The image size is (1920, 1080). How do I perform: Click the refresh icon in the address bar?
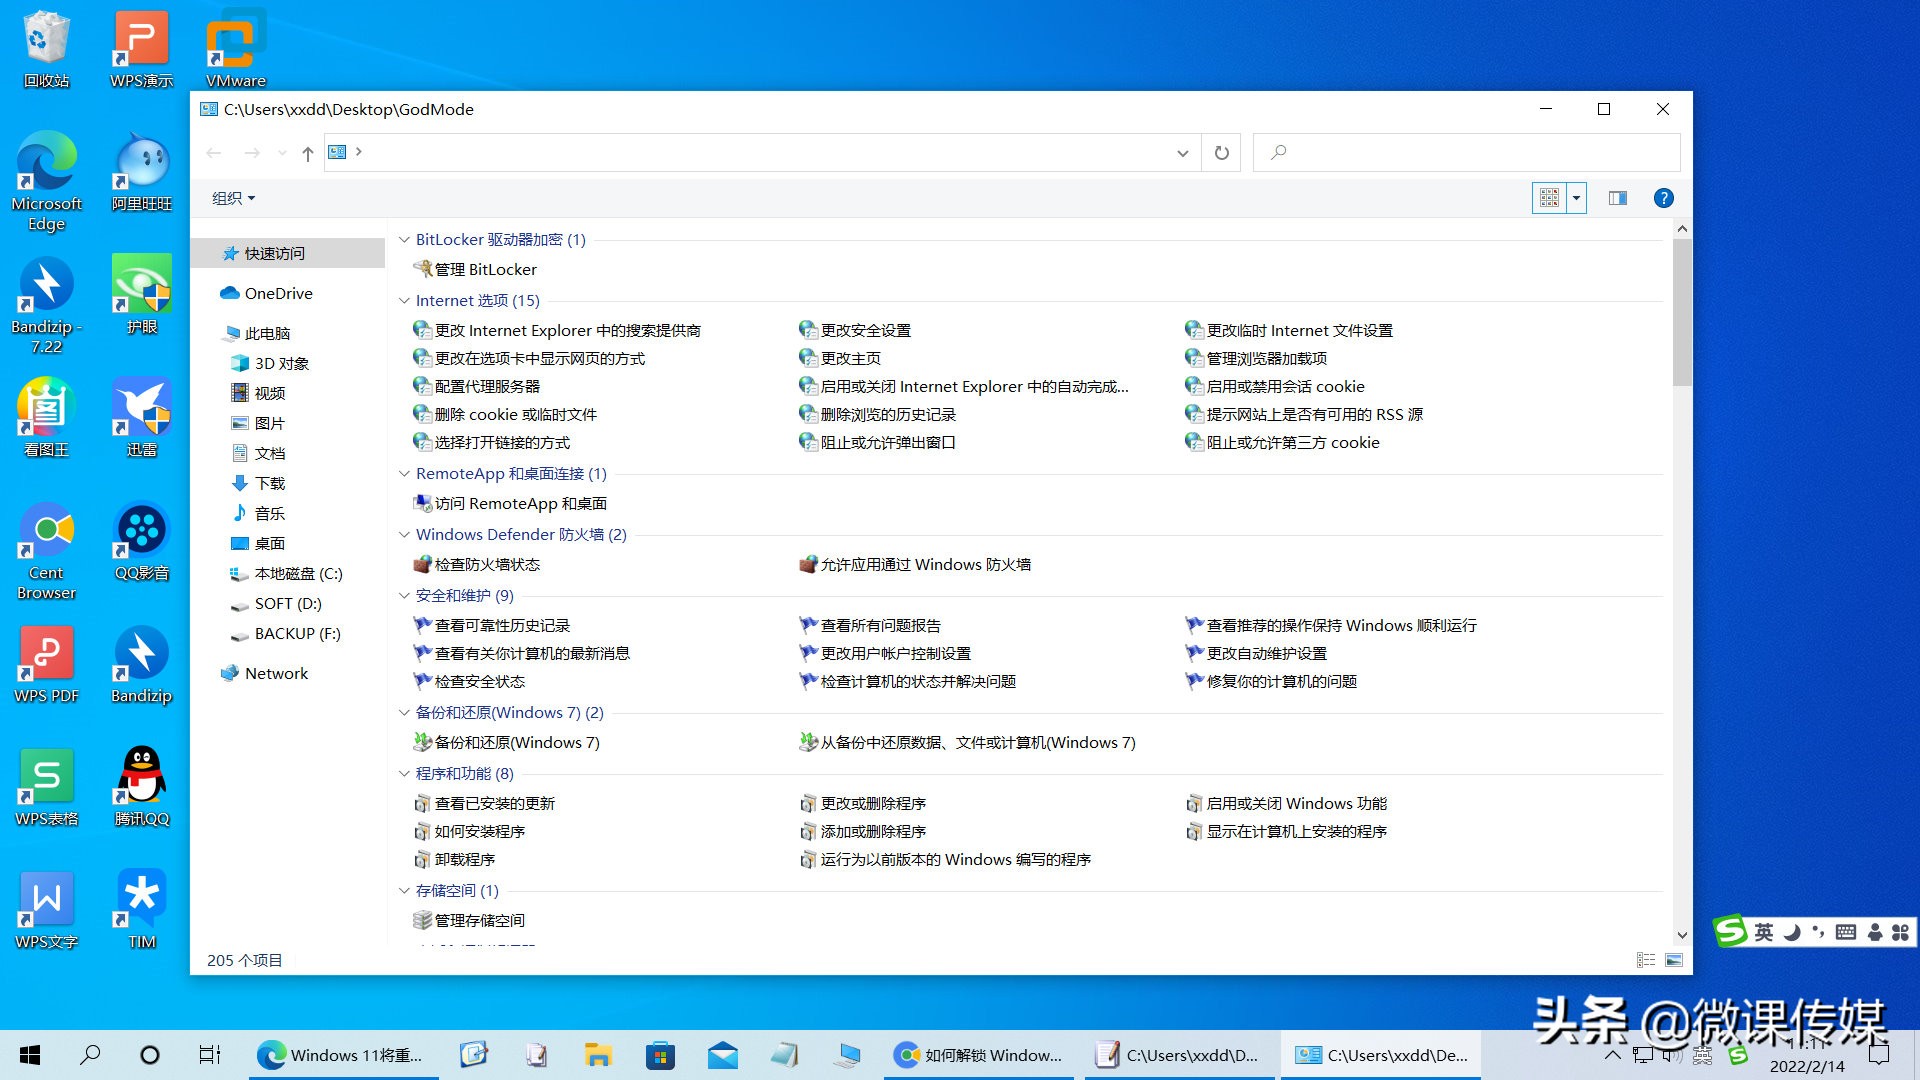[1222, 152]
